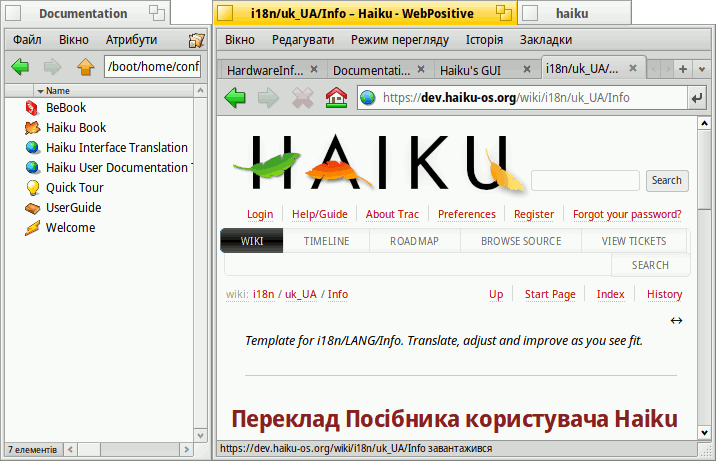Open the Help/Guide link
Image resolution: width=716 pixels, height=461 pixels.
click(320, 214)
